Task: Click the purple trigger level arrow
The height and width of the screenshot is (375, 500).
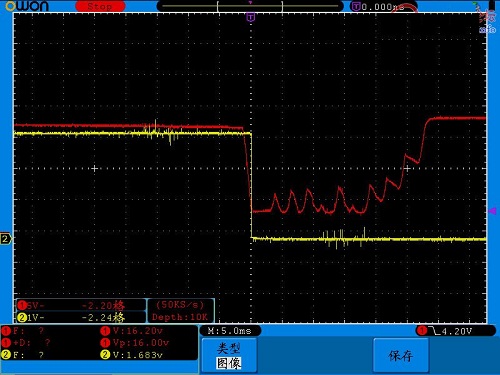Action: (493, 211)
